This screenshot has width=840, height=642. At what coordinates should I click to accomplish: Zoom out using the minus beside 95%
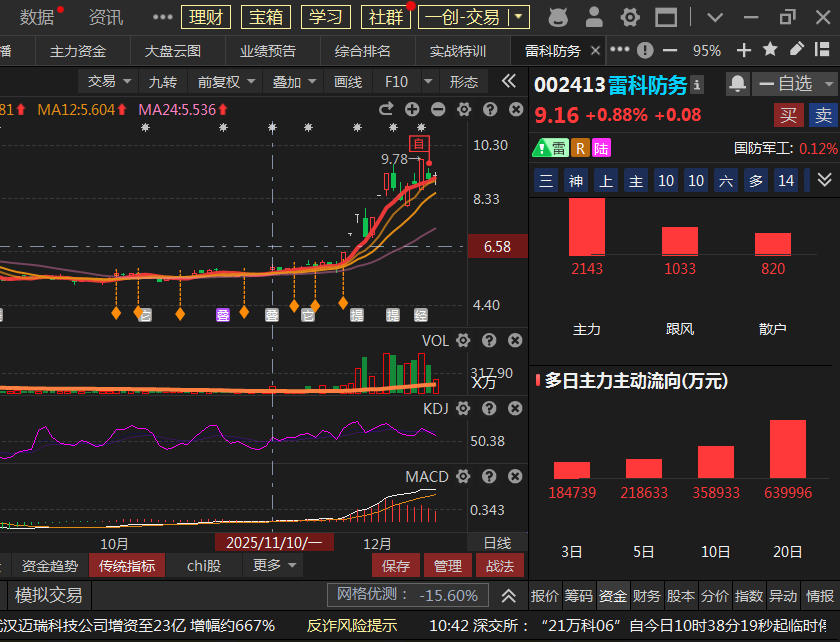[x=670, y=51]
